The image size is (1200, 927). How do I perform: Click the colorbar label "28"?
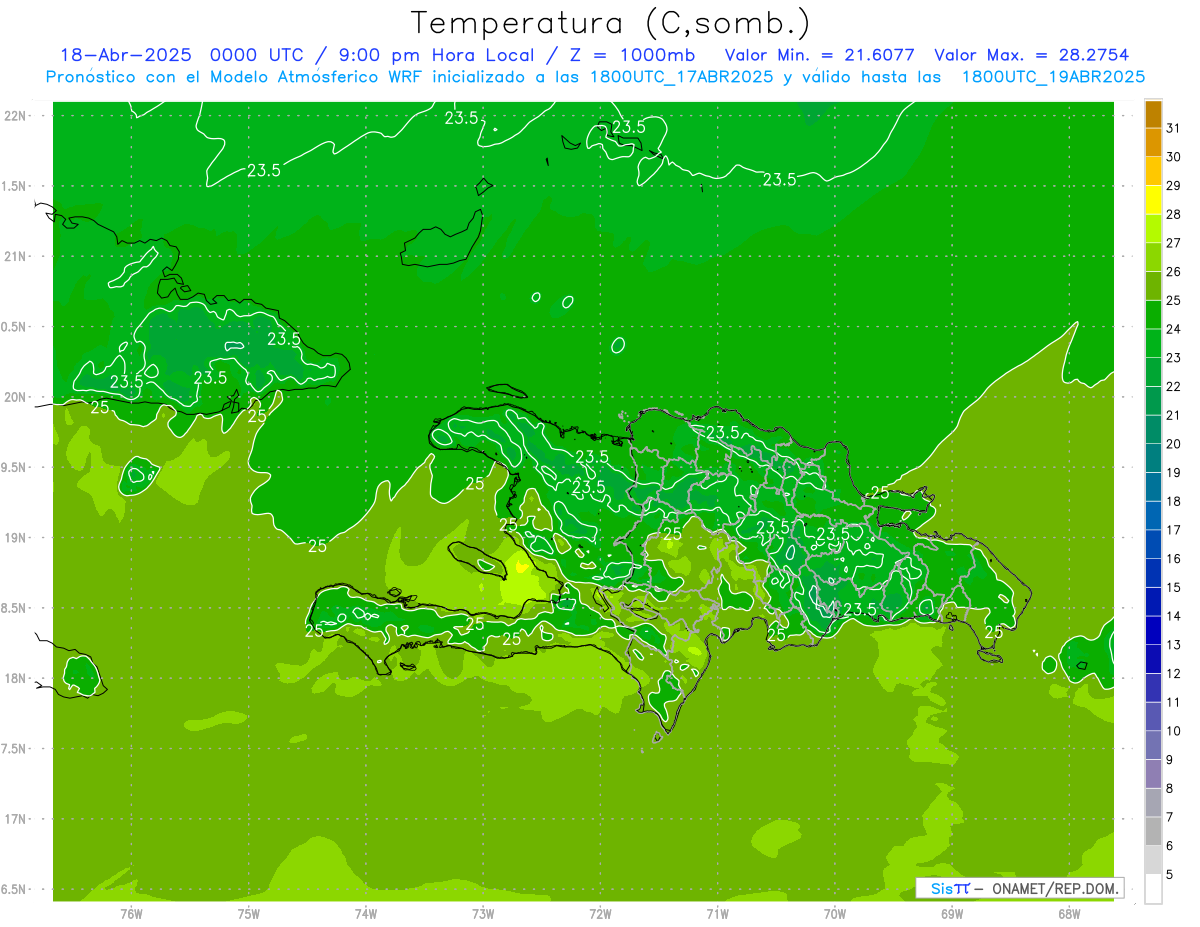click(1174, 214)
